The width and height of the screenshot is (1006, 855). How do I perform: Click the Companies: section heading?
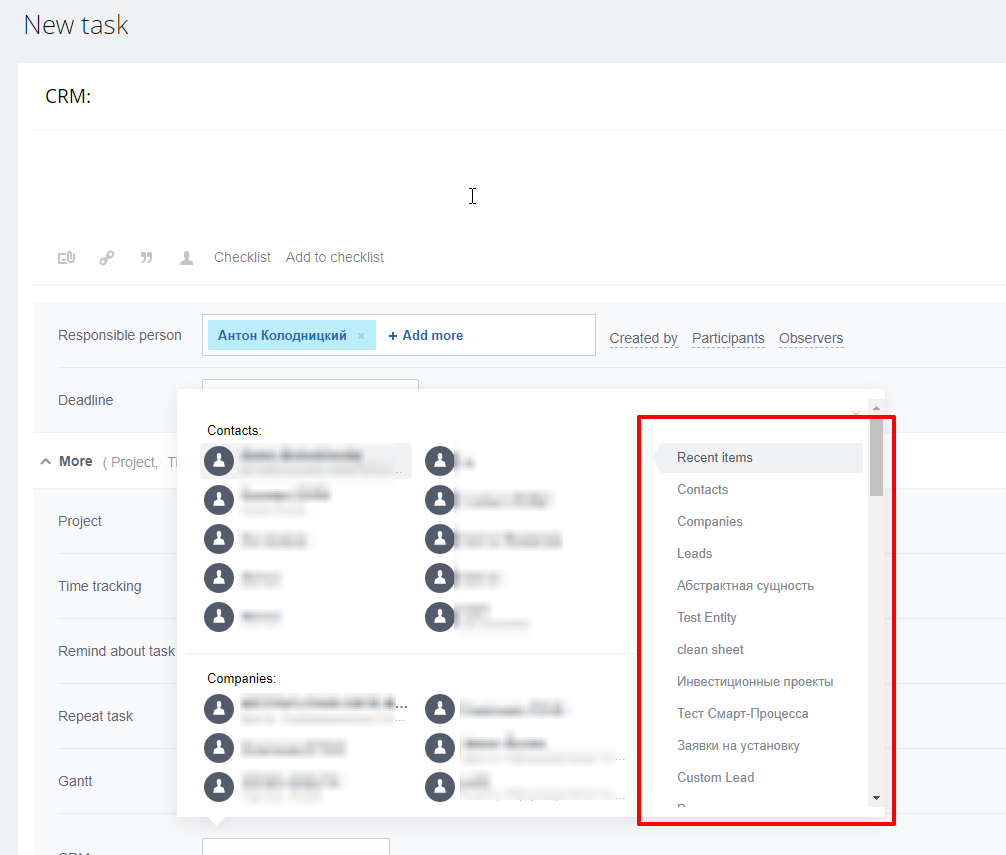241,679
